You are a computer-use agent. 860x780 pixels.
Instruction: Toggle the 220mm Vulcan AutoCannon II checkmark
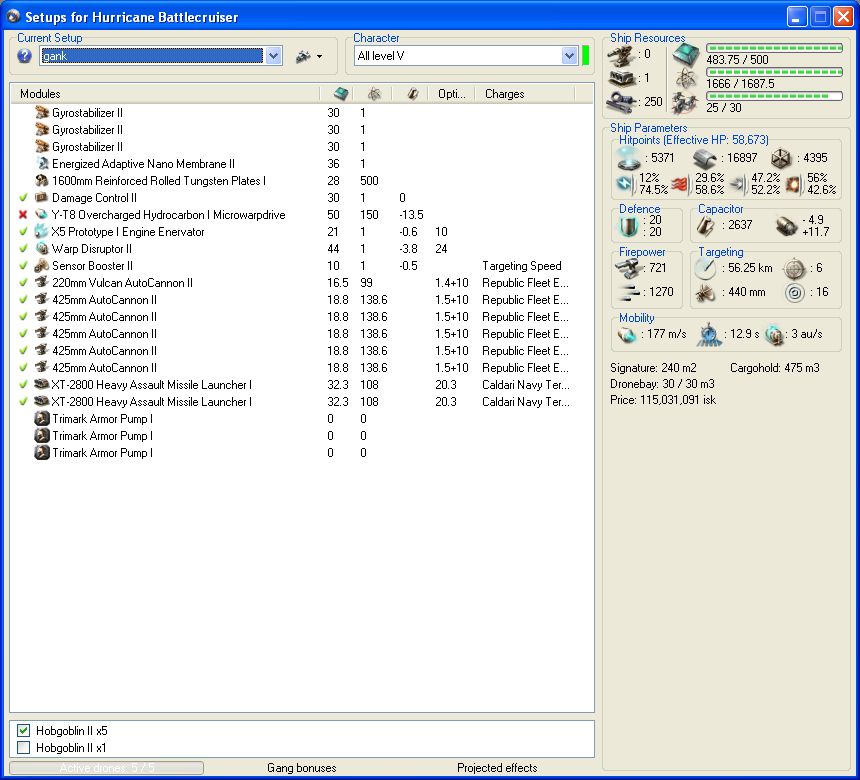coord(23,282)
